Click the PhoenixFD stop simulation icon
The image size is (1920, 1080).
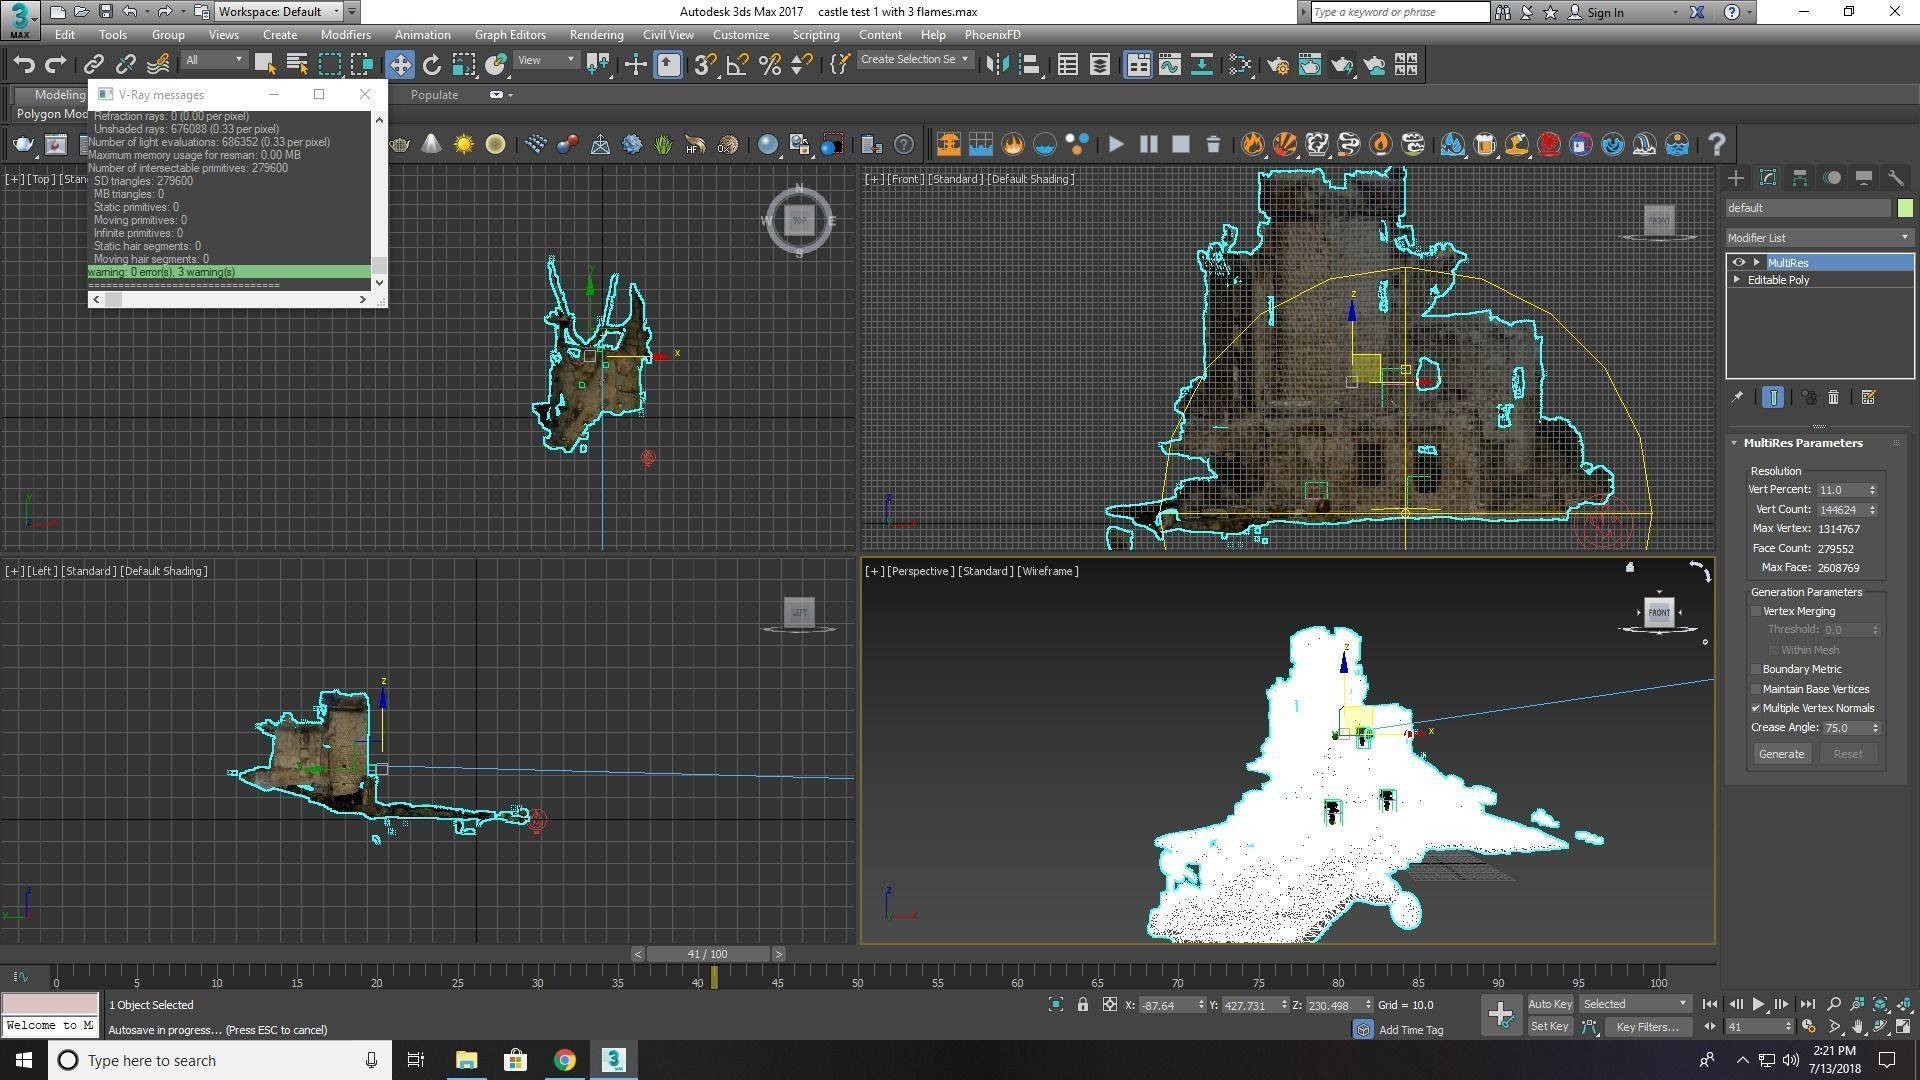1181,145
